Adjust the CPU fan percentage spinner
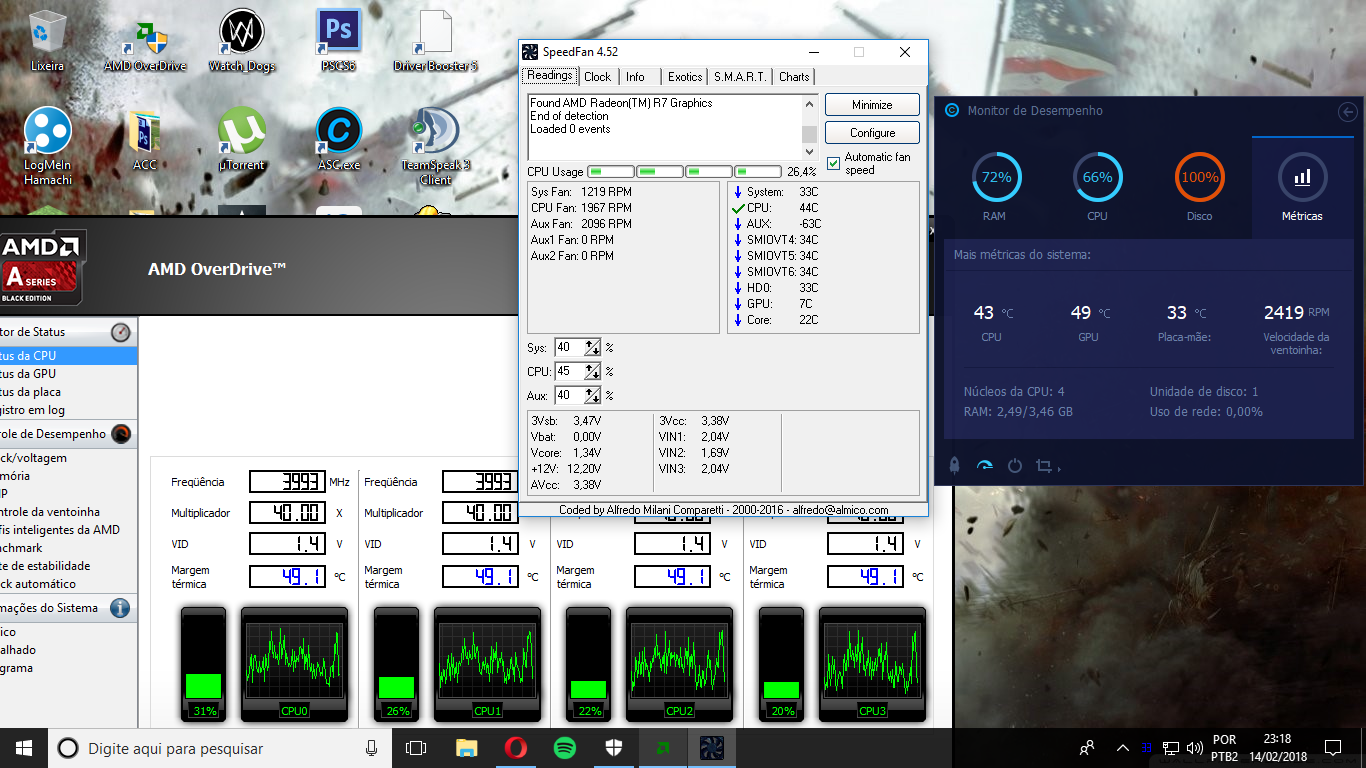Viewport: 1366px width, 768px height. [593, 372]
